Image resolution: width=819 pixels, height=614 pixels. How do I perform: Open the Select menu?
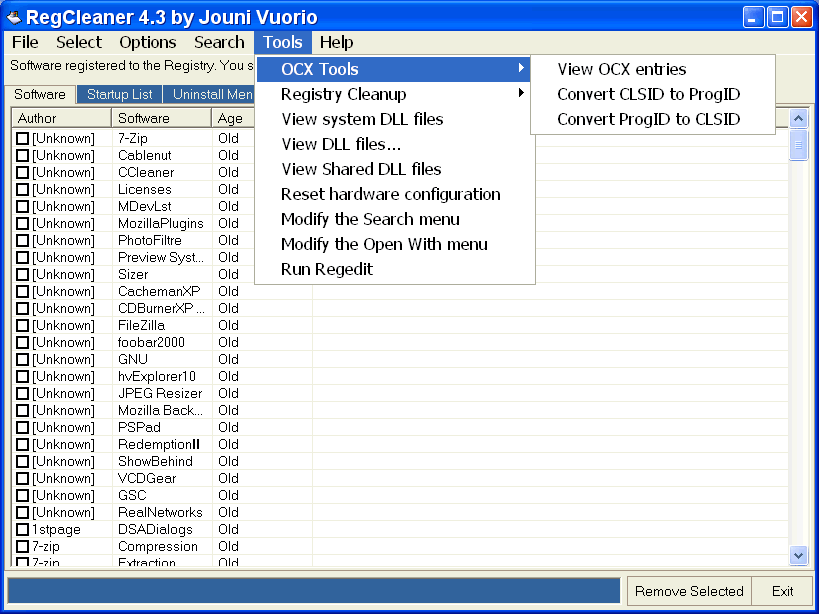[79, 42]
